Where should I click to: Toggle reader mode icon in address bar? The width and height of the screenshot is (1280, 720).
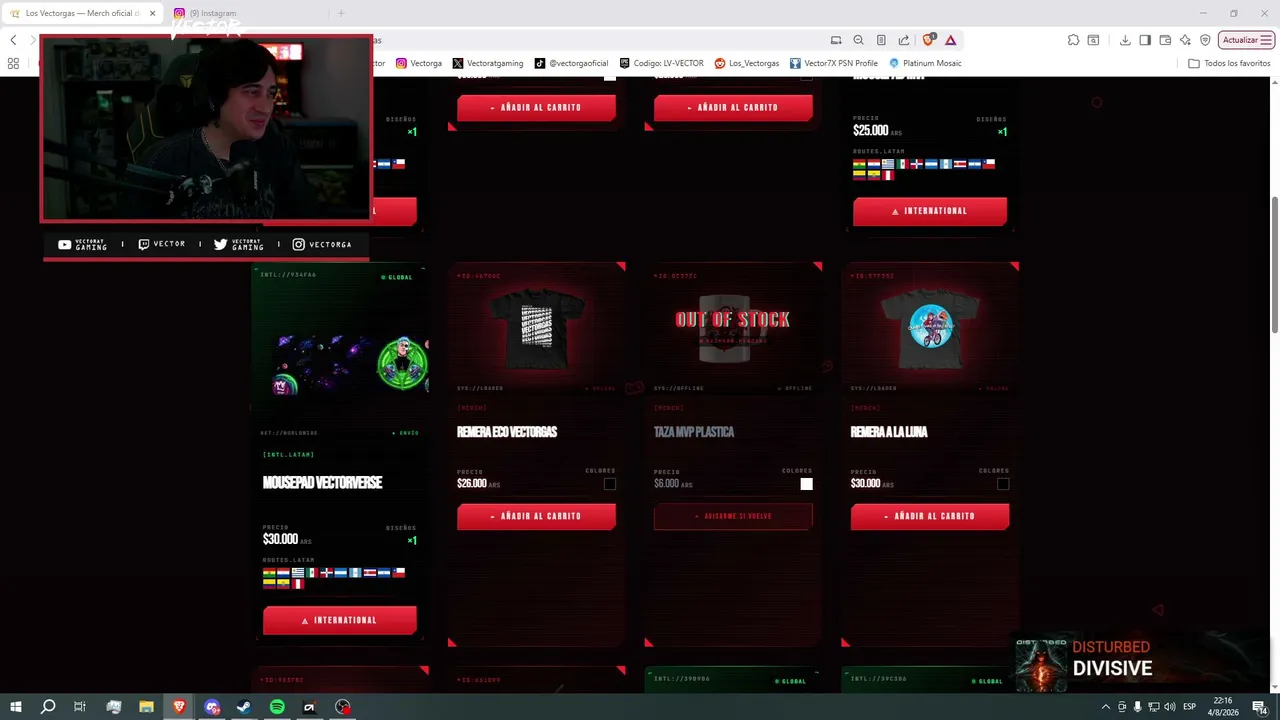click(x=881, y=40)
